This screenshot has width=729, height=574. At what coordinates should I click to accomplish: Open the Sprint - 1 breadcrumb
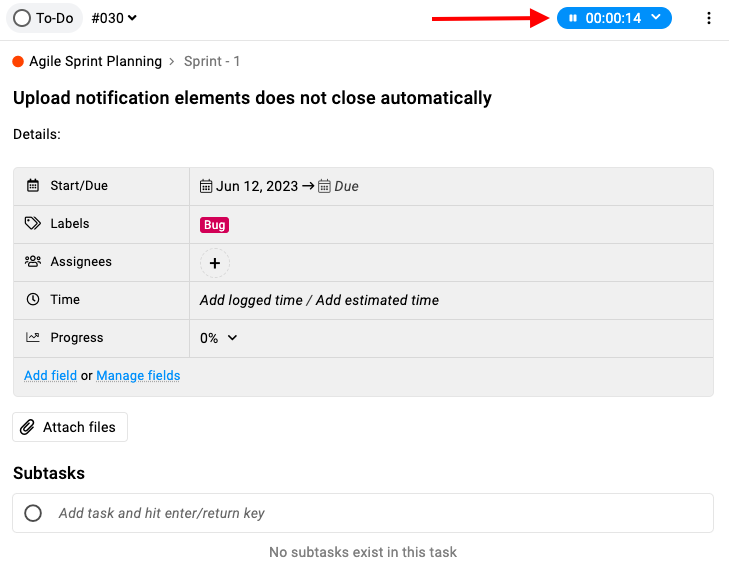point(212,61)
